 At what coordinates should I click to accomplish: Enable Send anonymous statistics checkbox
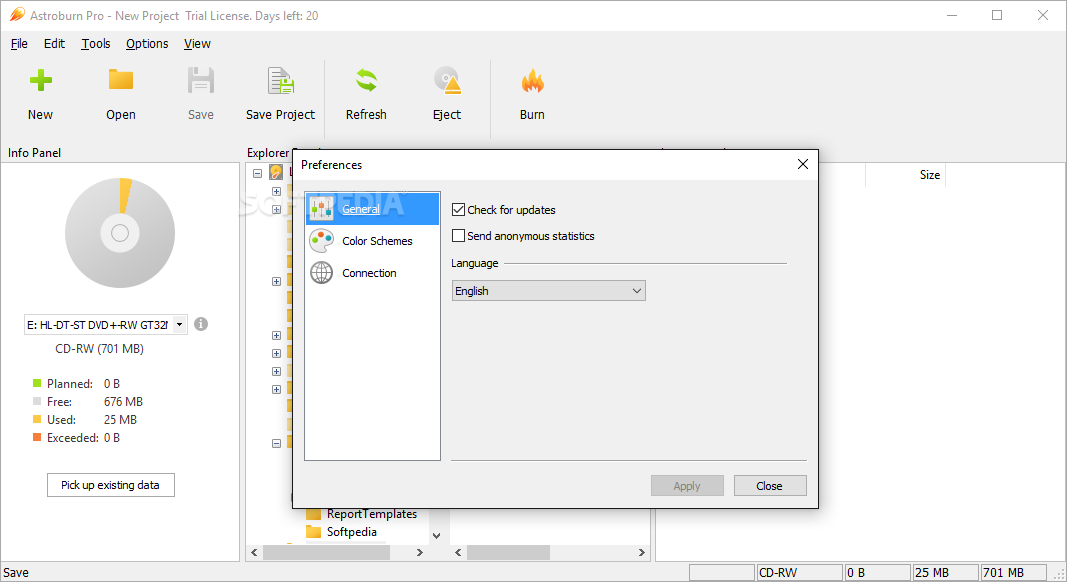(x=459, y=236)
